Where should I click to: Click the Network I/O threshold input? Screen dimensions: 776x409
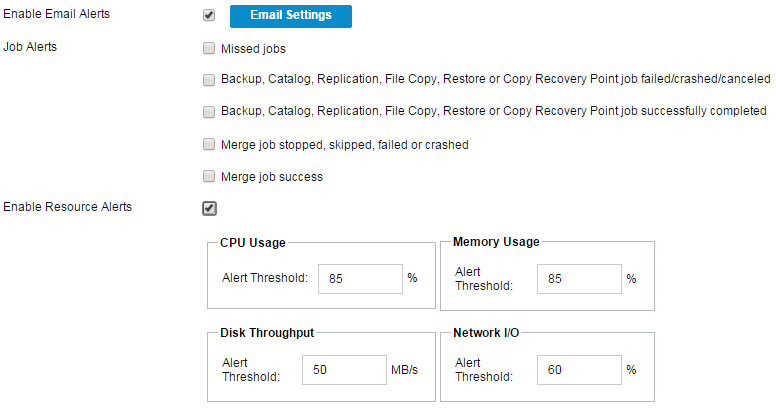tap(578, 370)
